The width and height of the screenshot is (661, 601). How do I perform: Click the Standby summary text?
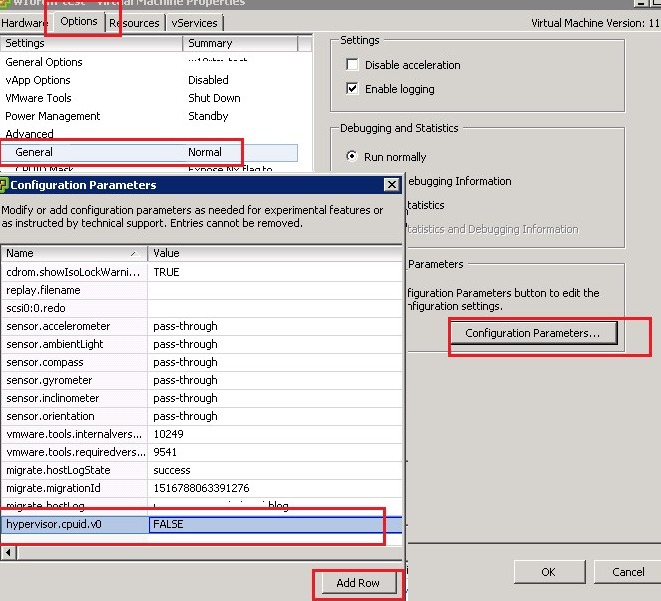coord(208,116)
